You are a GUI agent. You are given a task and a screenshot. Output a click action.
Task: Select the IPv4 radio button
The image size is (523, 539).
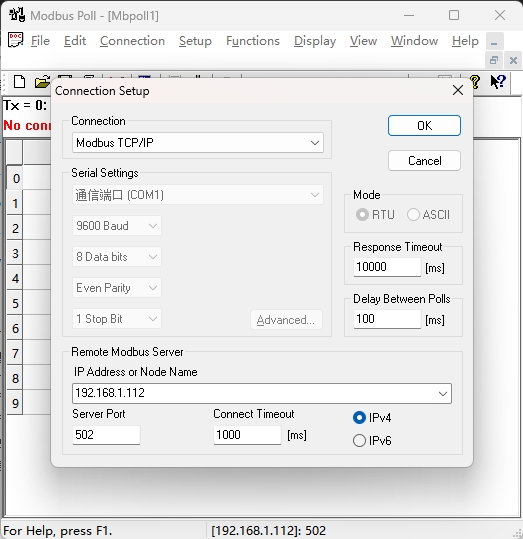[x=359, y=417]
